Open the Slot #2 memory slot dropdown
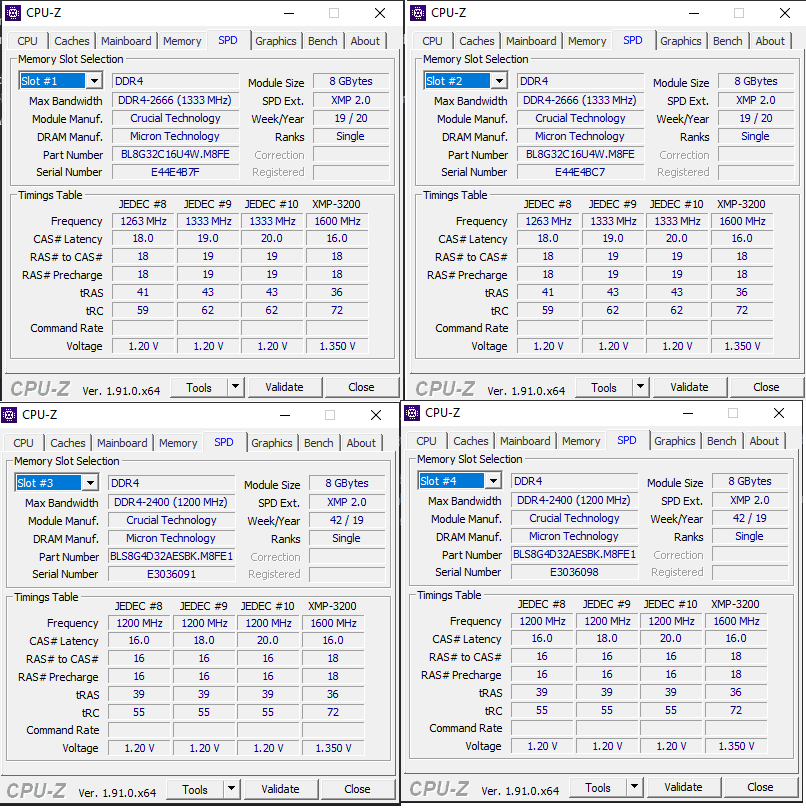Image resolution: width=806 pixels, height=808 pixels. pos(499,81)
